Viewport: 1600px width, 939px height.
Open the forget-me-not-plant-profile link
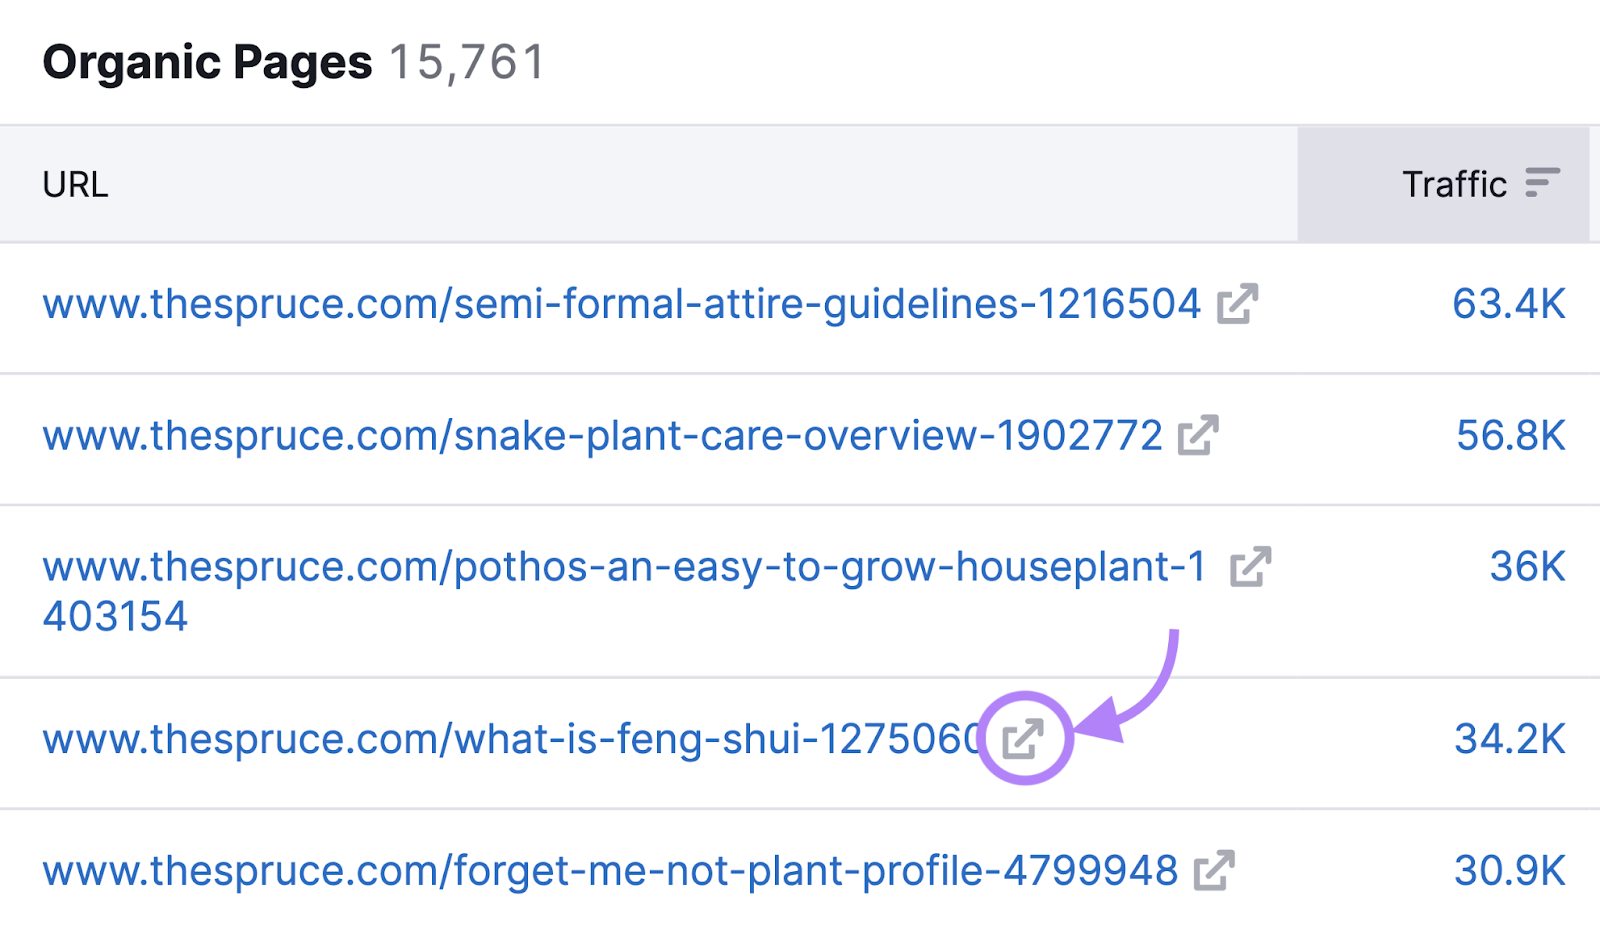[x=610, y=870]
